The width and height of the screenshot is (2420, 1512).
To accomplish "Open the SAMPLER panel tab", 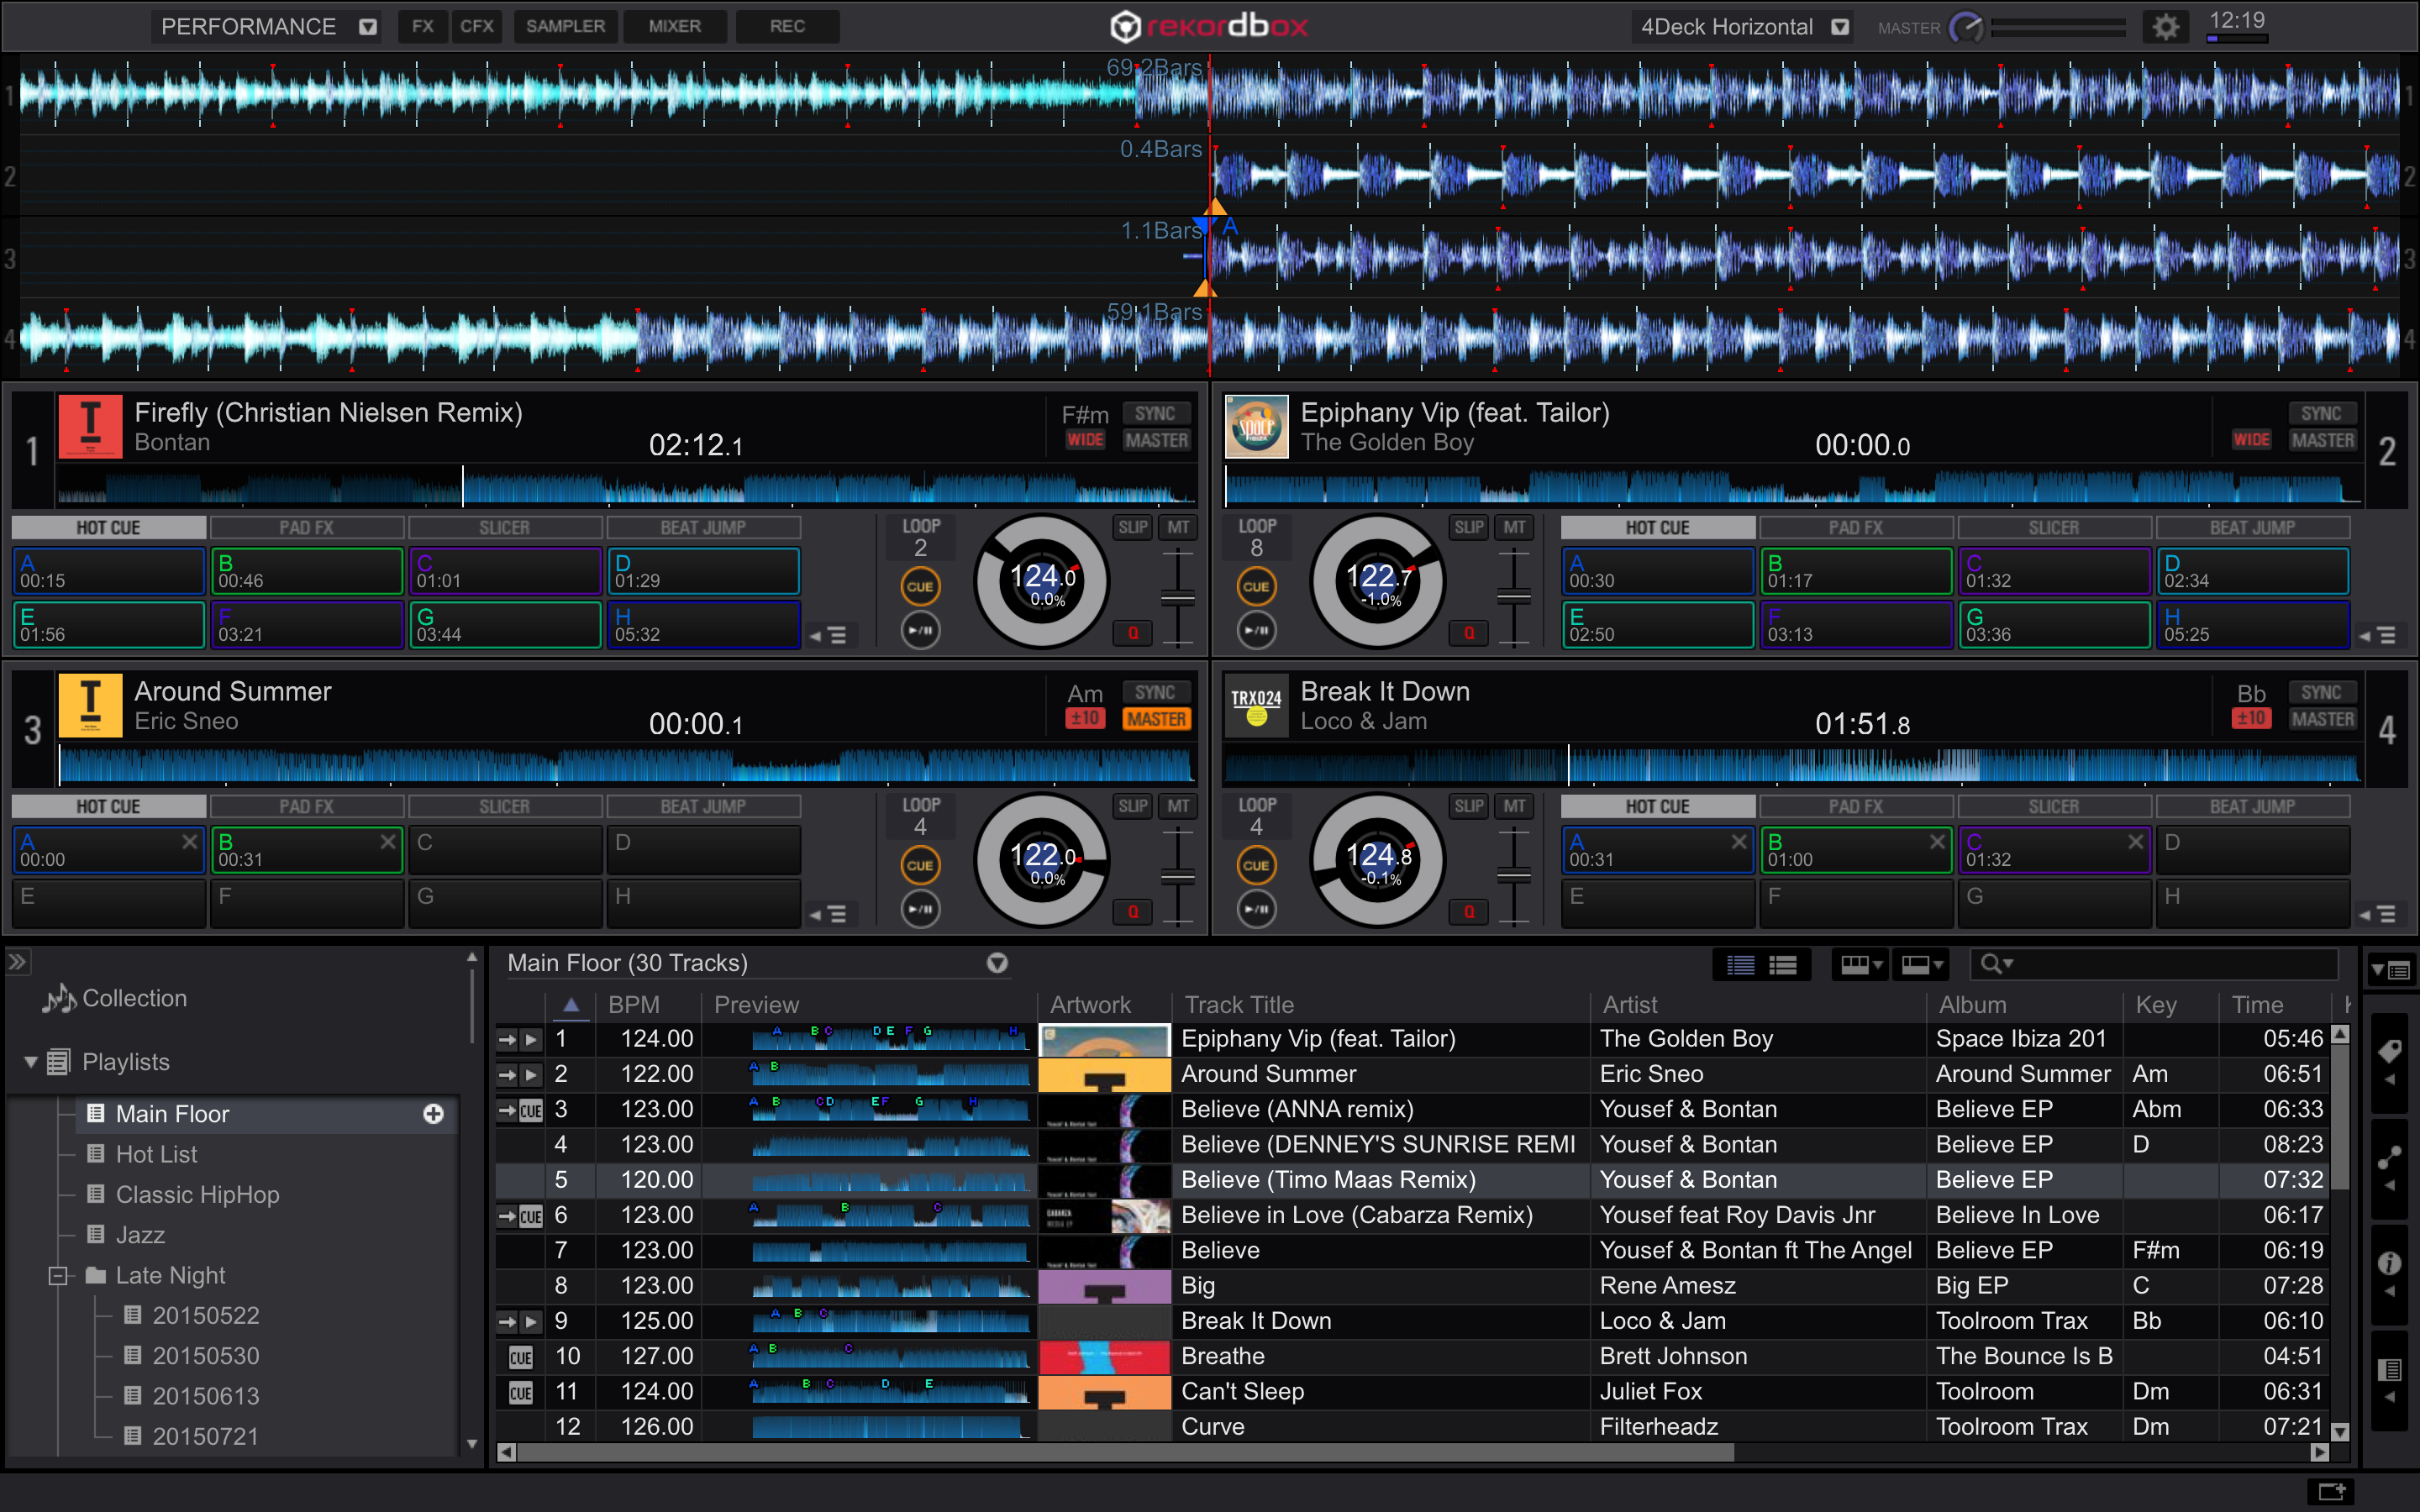I will coord(565,26).
